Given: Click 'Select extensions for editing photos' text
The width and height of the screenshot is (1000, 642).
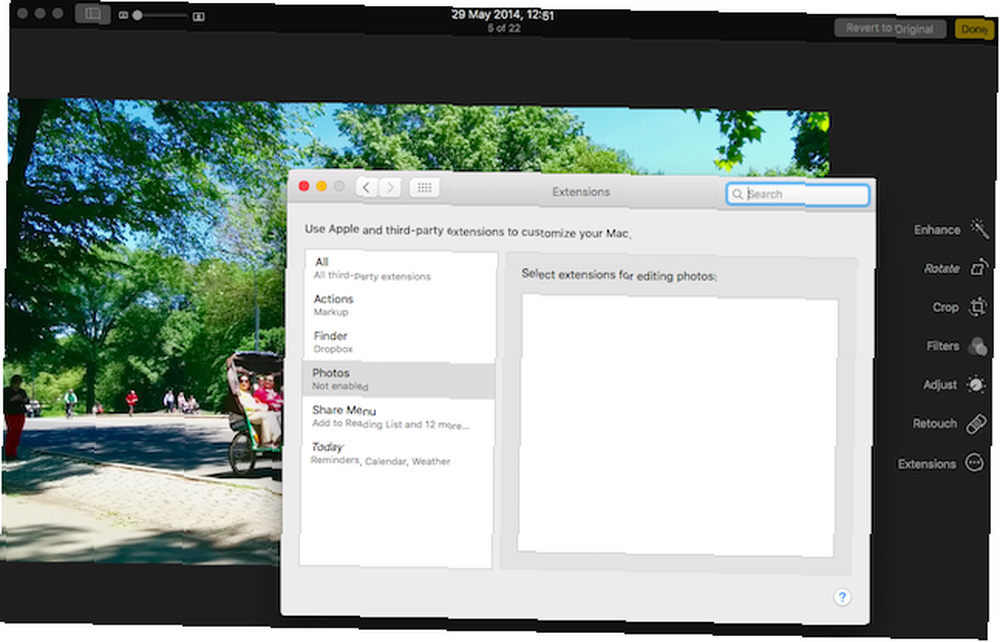Looking at the screenshot, I should [x=619, y=275].
